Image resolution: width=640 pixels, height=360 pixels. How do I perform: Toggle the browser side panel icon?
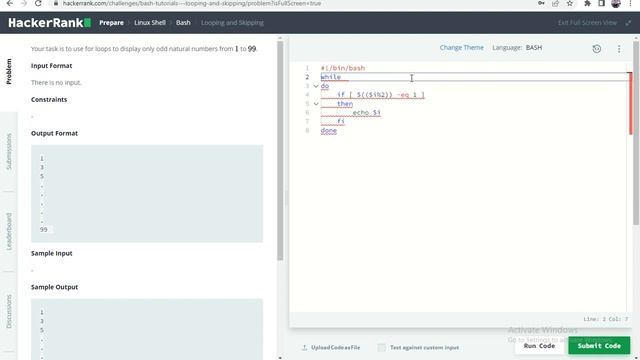[x=602, y=3]
